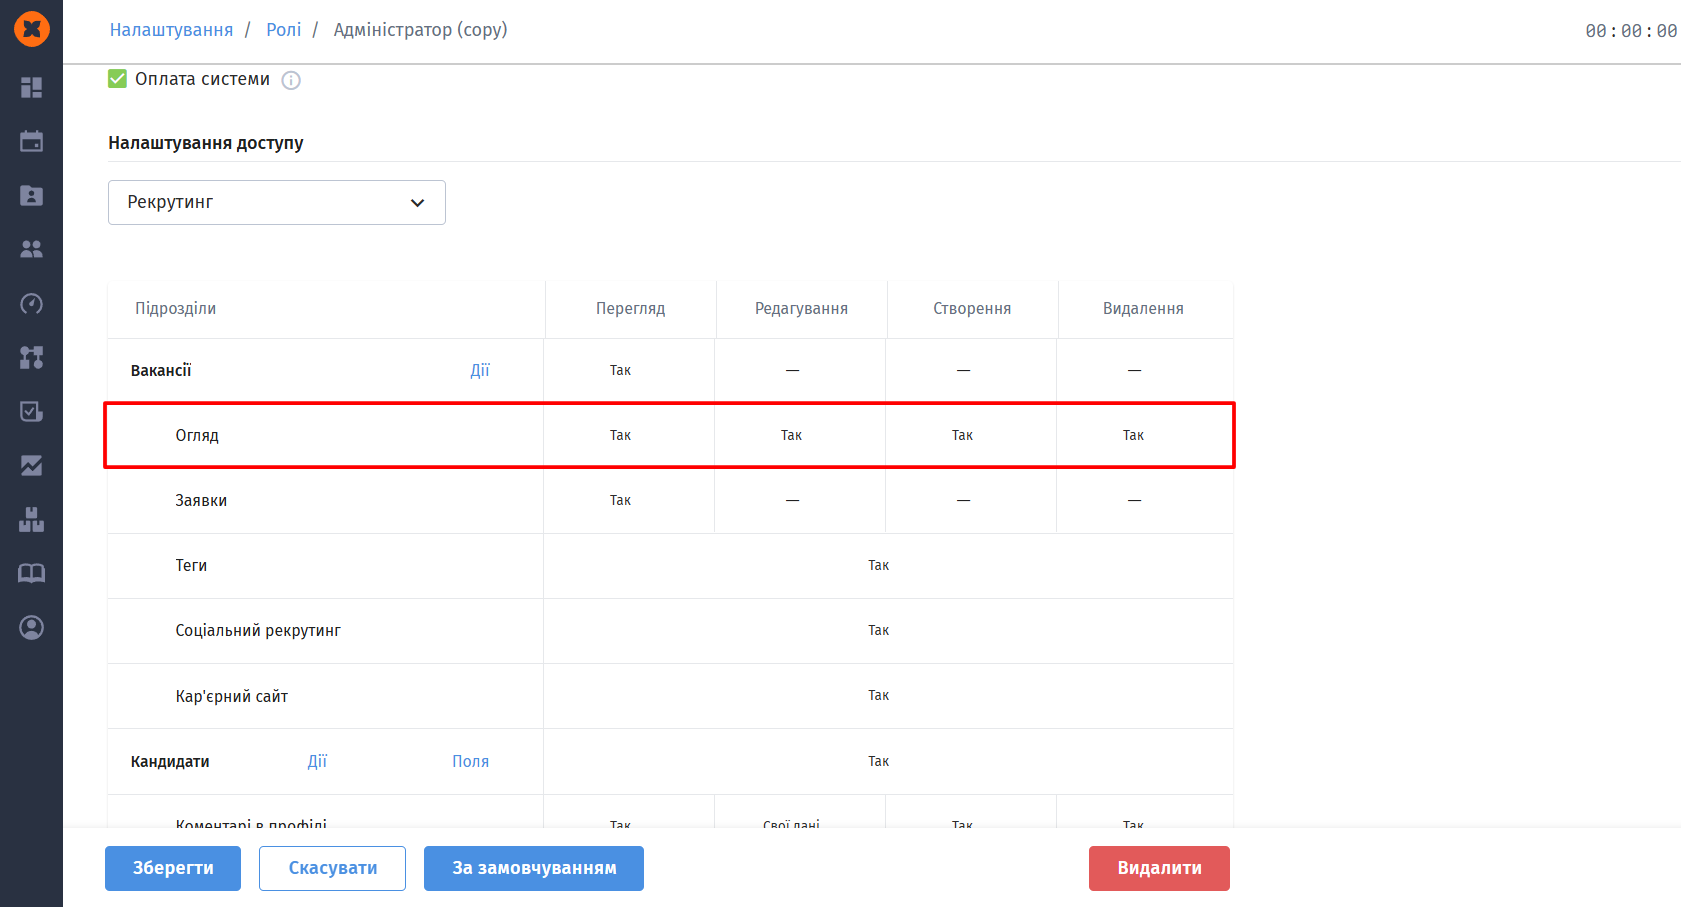Open the contact card icon in sidebar
Screen dimensions: 1681x907
click(32, 195)
